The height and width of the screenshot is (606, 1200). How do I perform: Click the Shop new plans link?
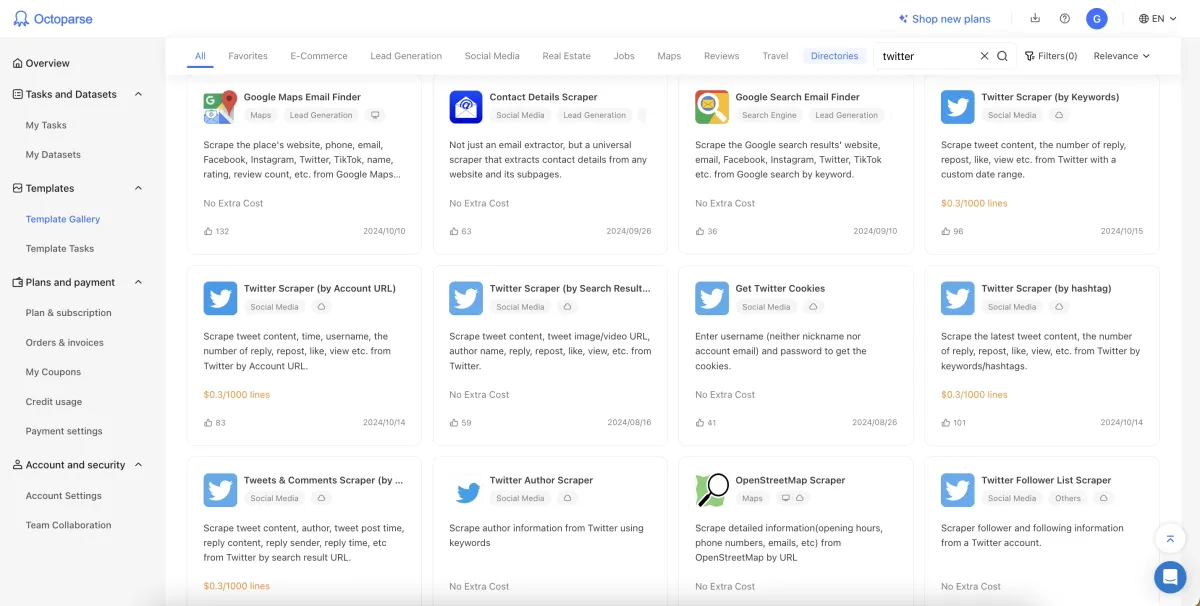click(x=944, y=18)
